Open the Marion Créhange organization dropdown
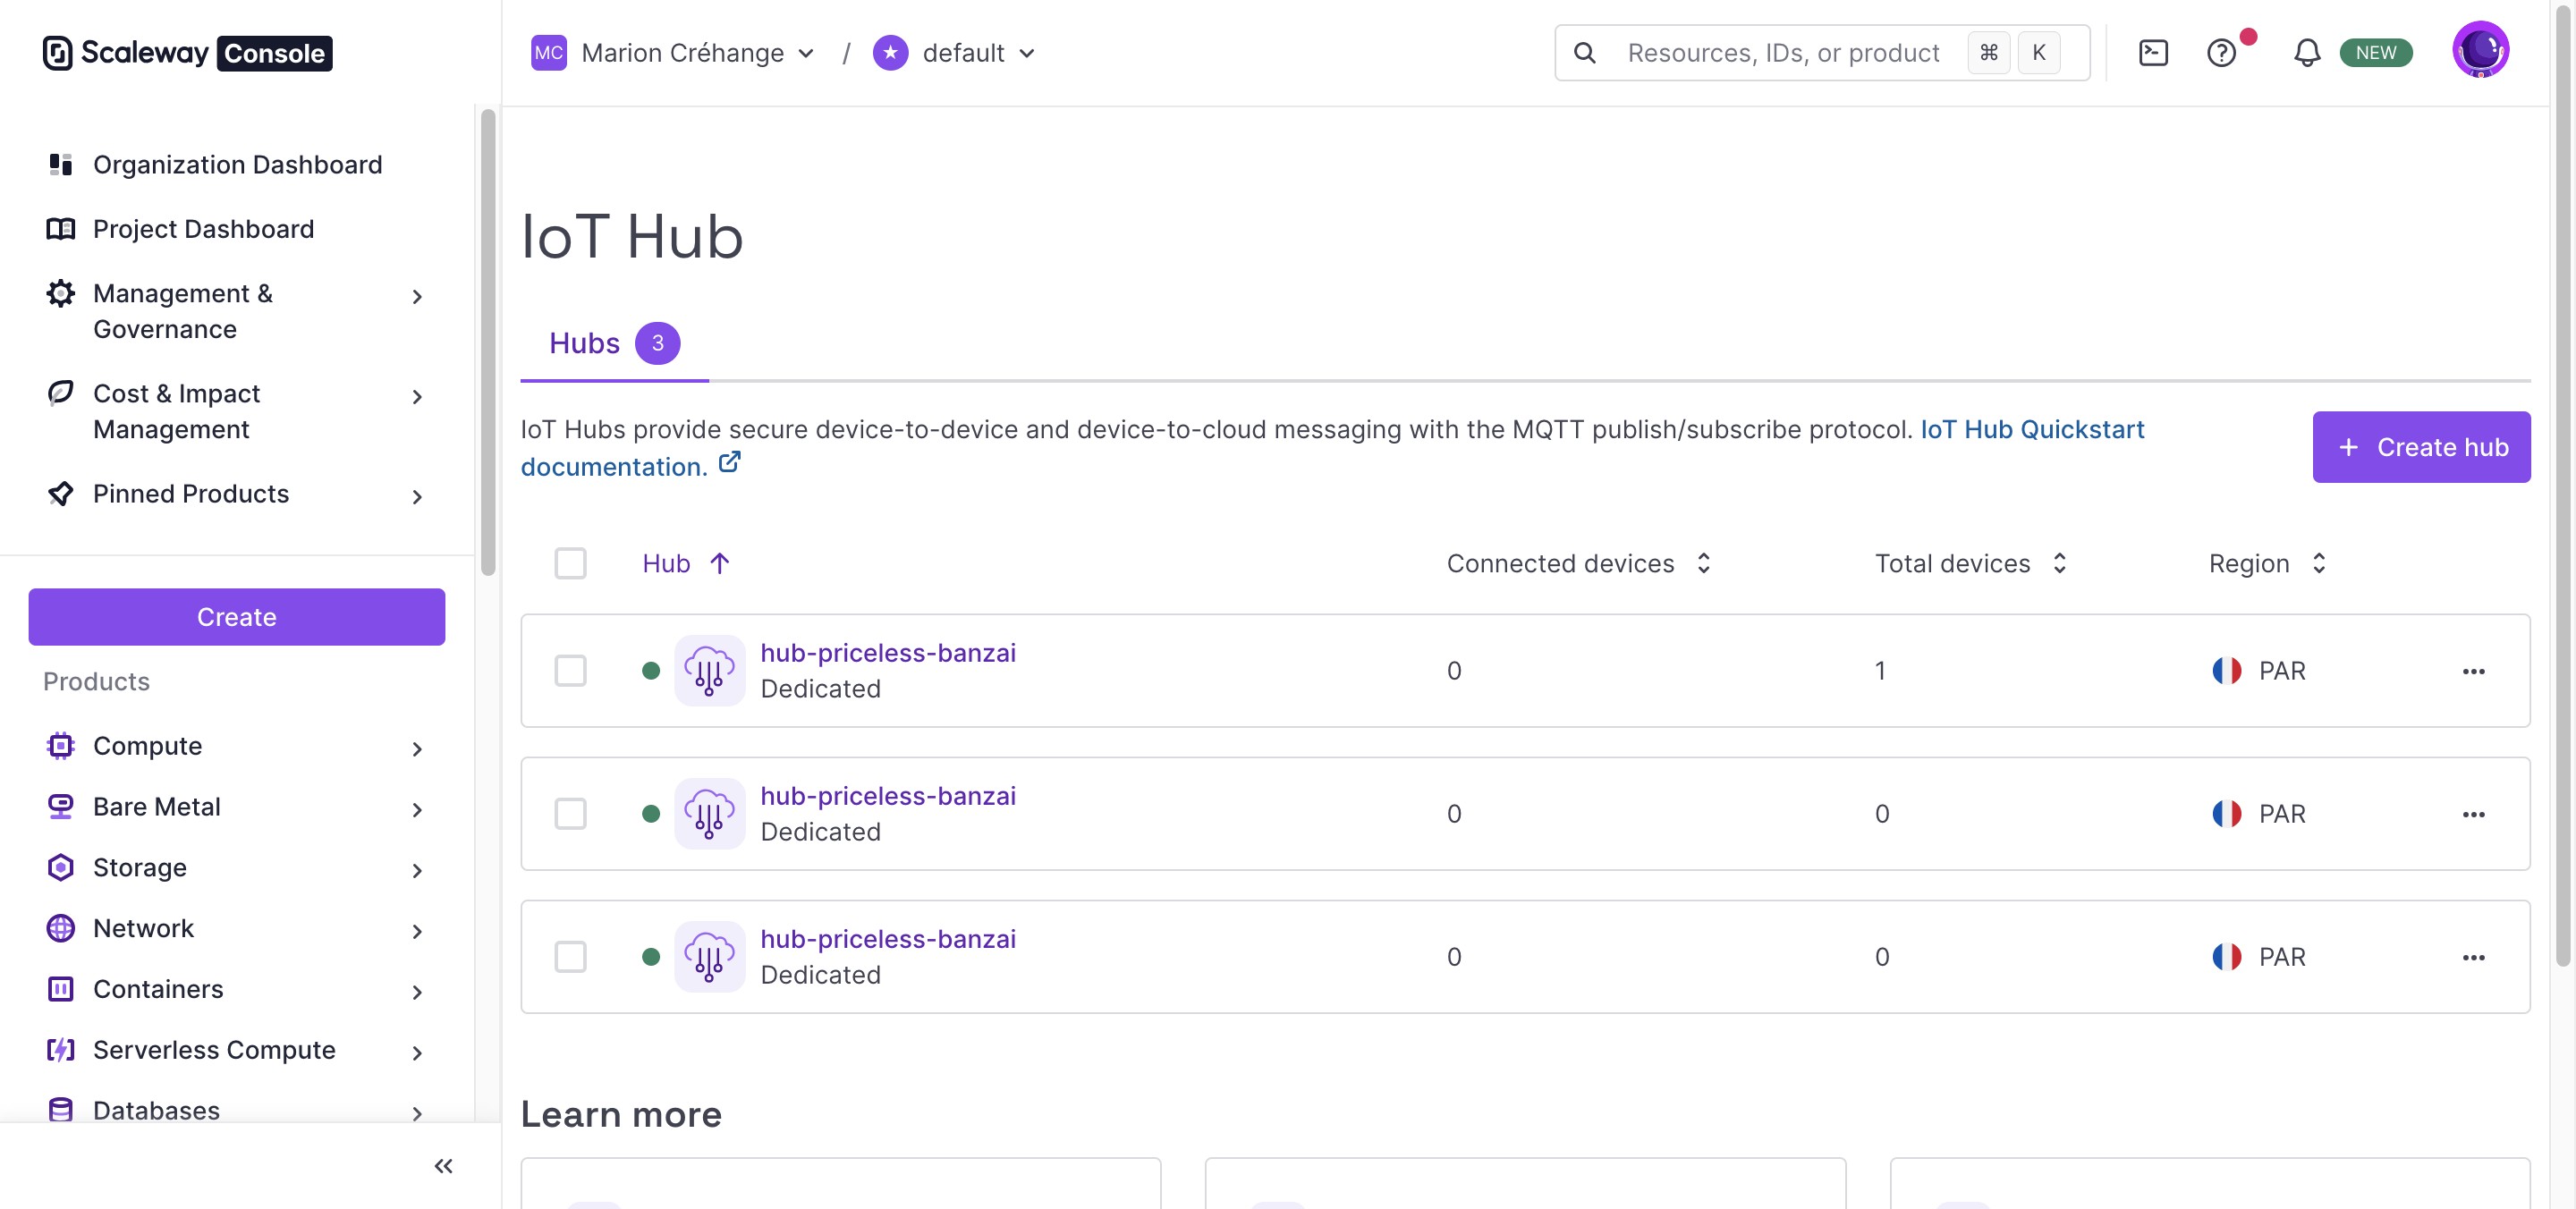Image resolution: width=2576 pixels, height=1209 pixels. click(x=697, y=53)
